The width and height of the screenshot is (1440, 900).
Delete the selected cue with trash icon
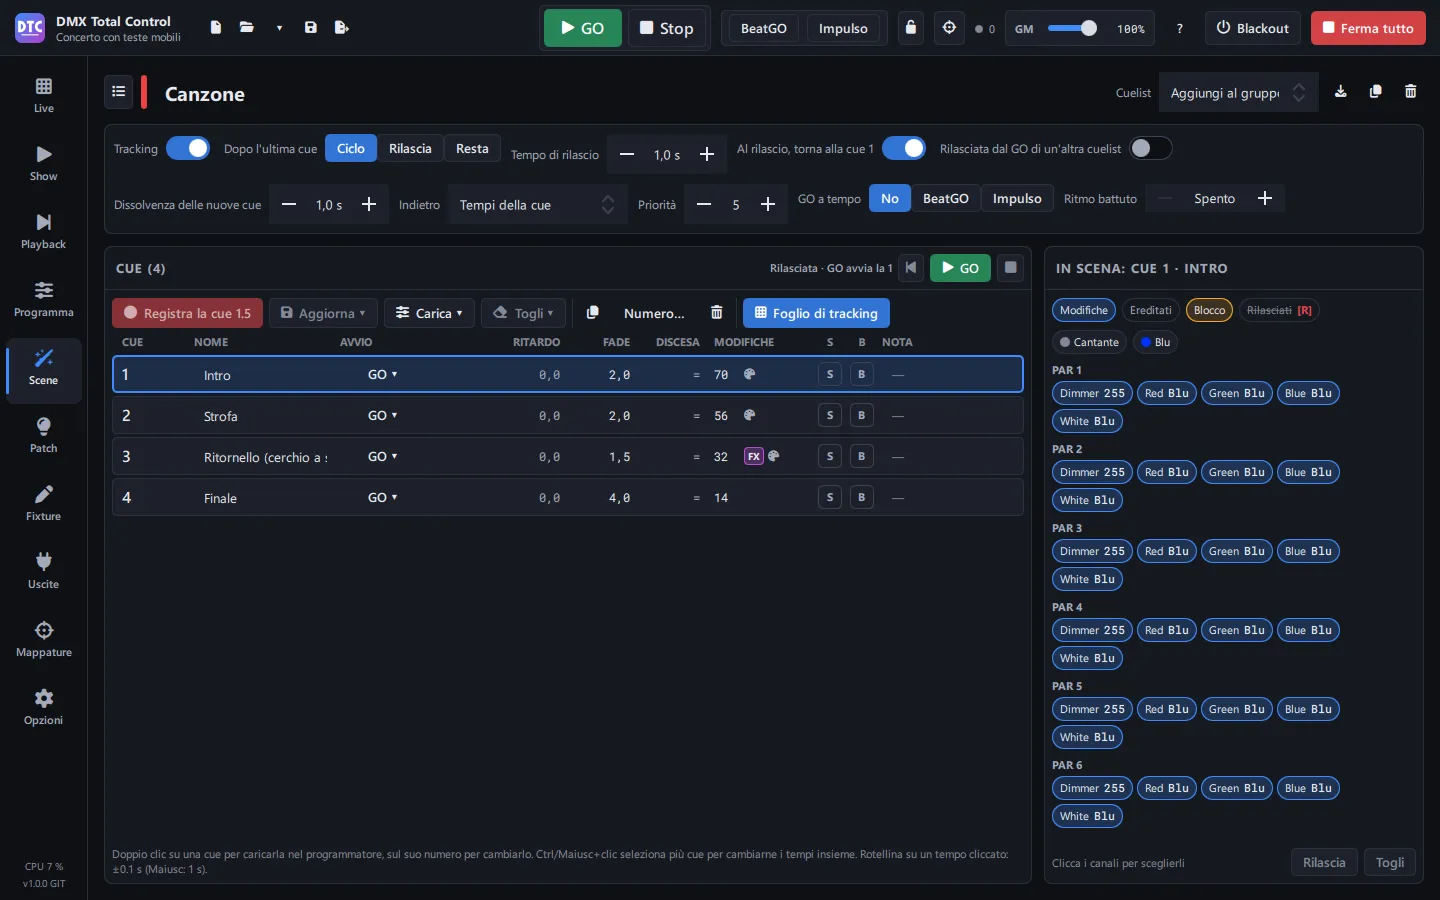[x=717, y=313]
